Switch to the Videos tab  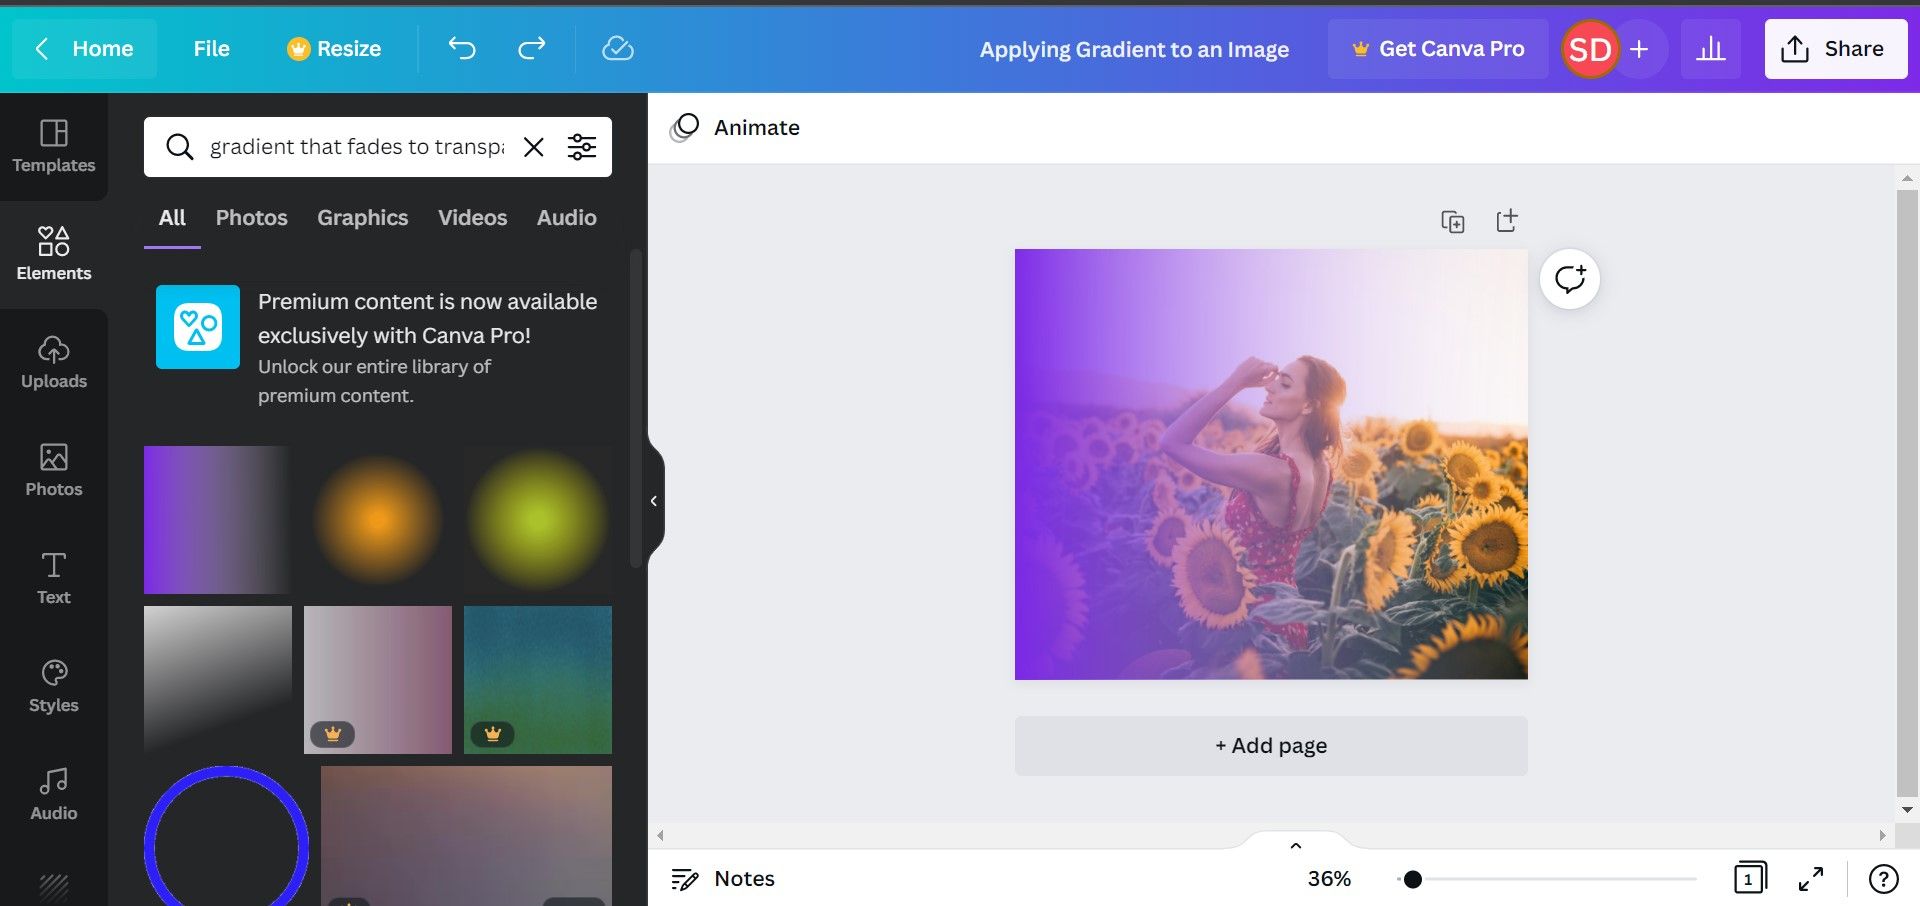(473, 218)
